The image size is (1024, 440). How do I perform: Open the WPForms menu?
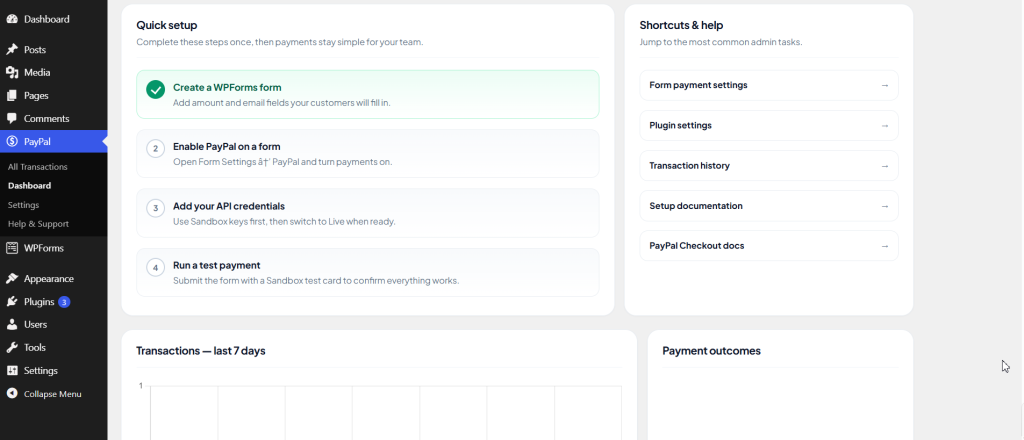(x=54, y=248)
